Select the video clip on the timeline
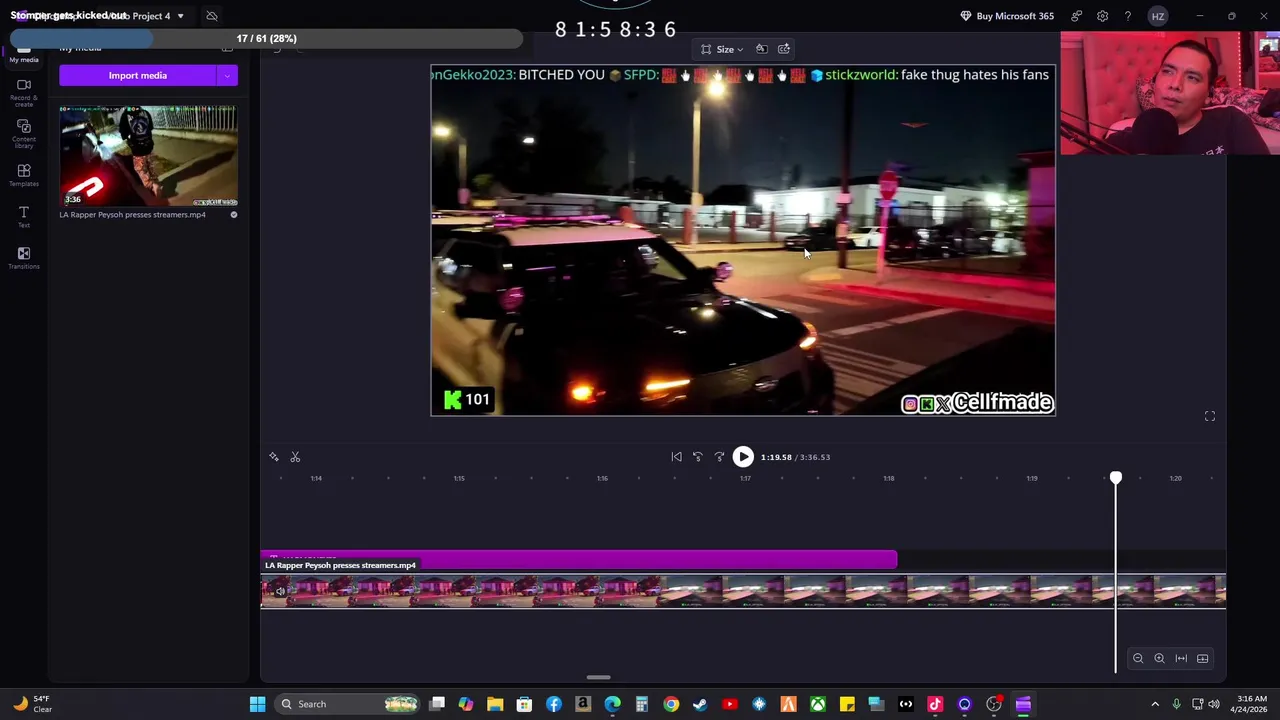This screenshot has width=1280, height=720. pyautogui.click(x=743, y=591)
